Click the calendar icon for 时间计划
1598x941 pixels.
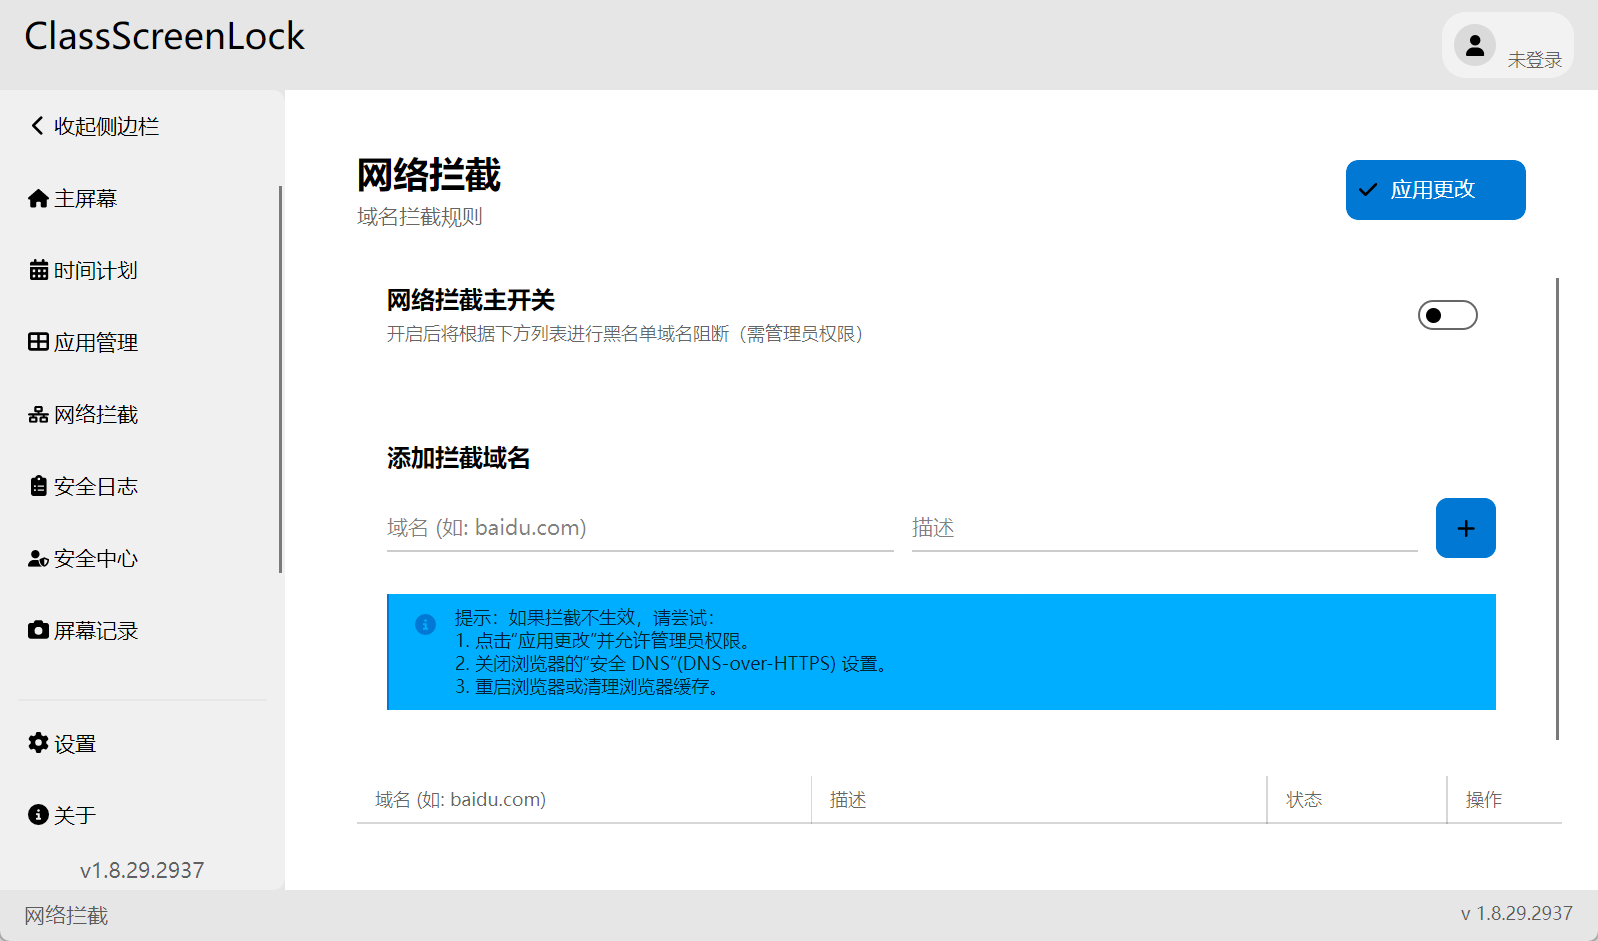(x=38, y=270)
